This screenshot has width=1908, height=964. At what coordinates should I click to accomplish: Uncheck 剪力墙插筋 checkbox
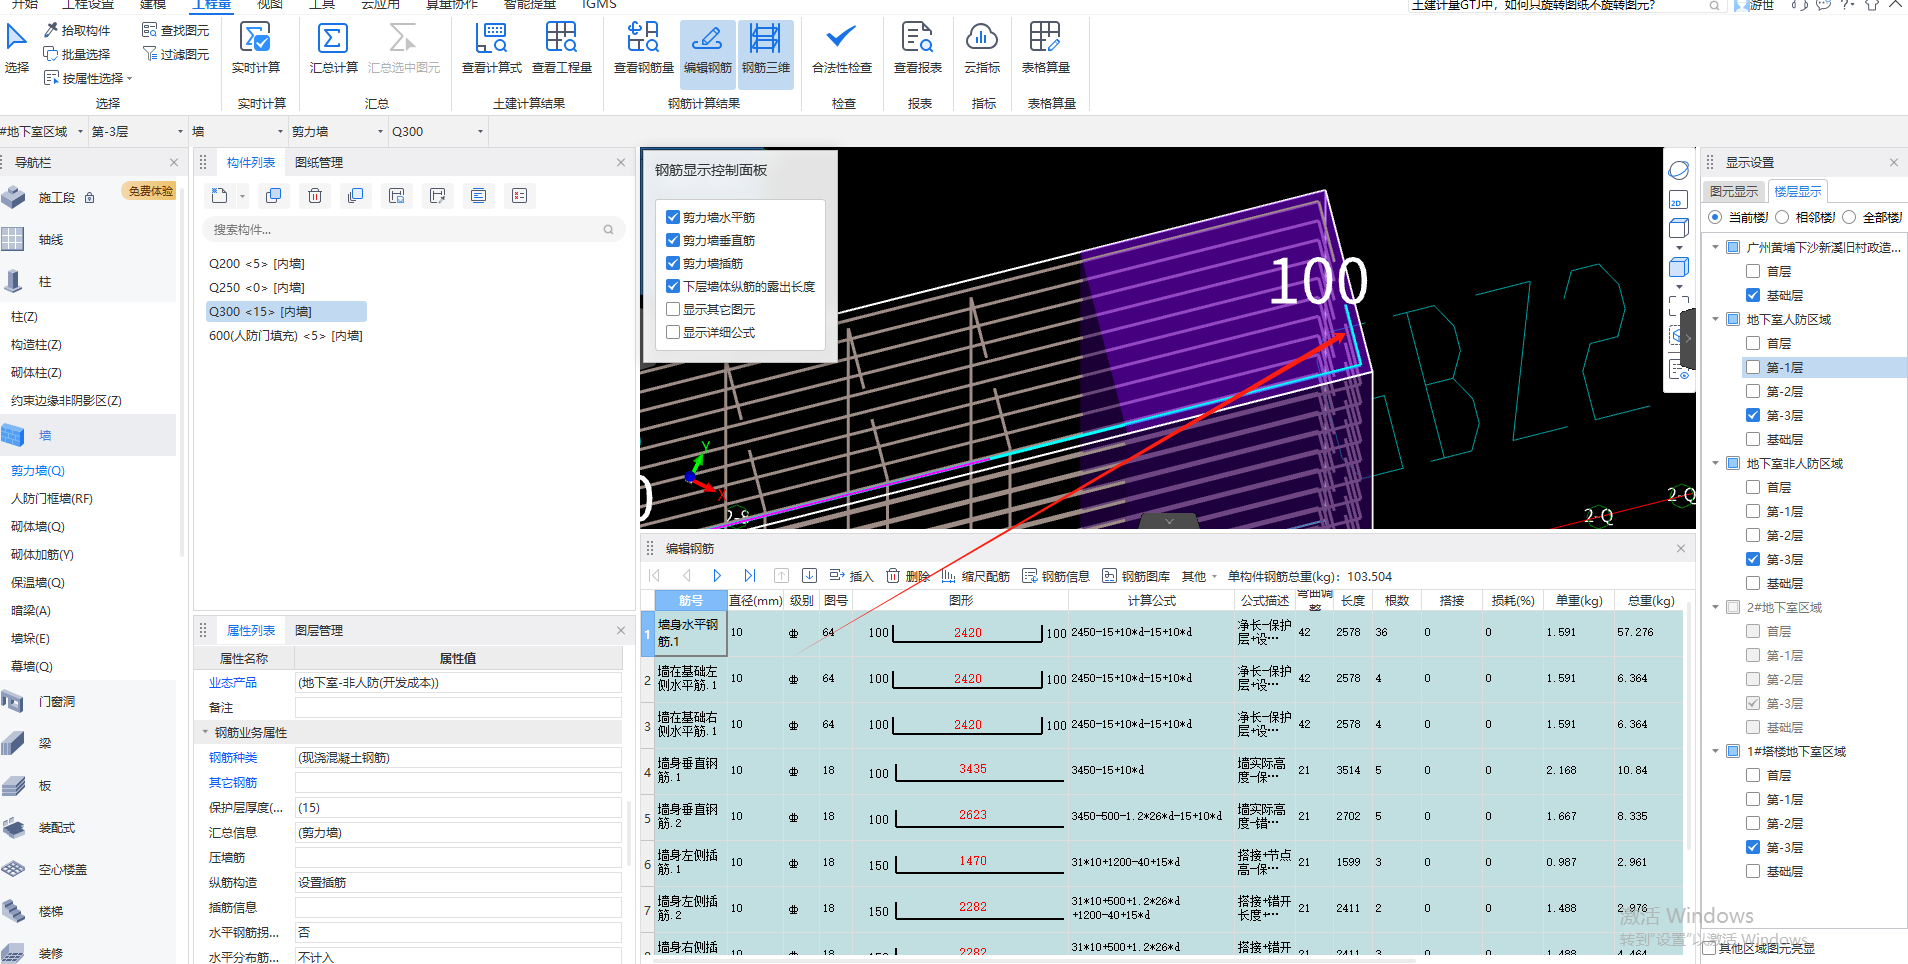(x=673, y=263)
